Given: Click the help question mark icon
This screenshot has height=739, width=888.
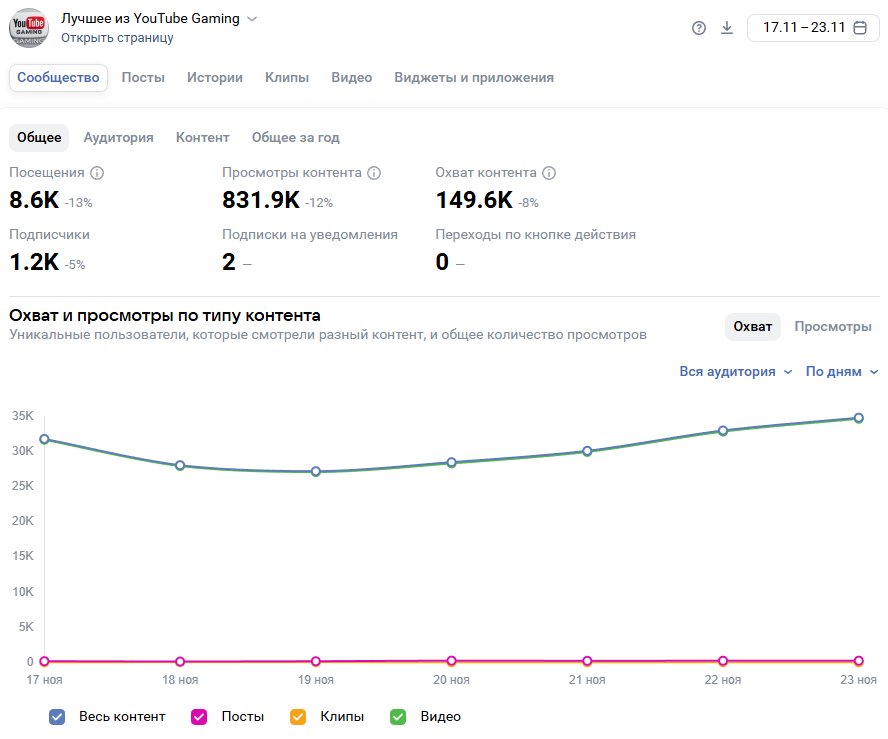Looking at the screenshot, I should click(699, 28).
